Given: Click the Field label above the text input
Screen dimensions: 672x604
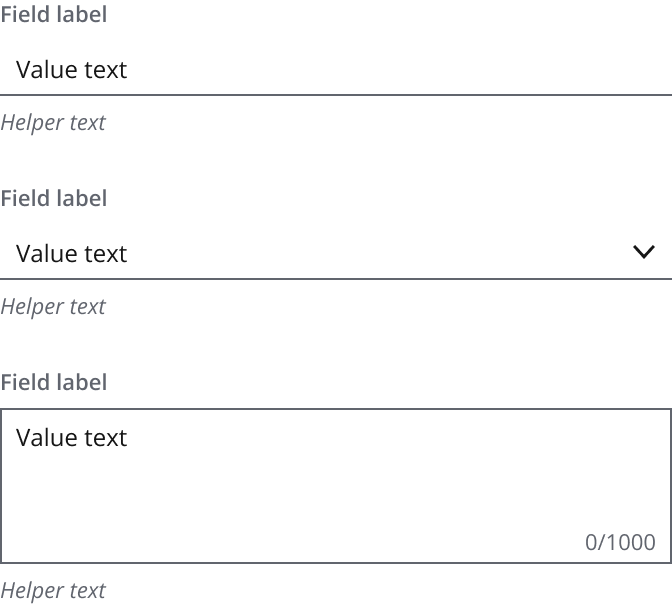Looking at the screenshot, I should pyautogui.click(x=54, y=15).
